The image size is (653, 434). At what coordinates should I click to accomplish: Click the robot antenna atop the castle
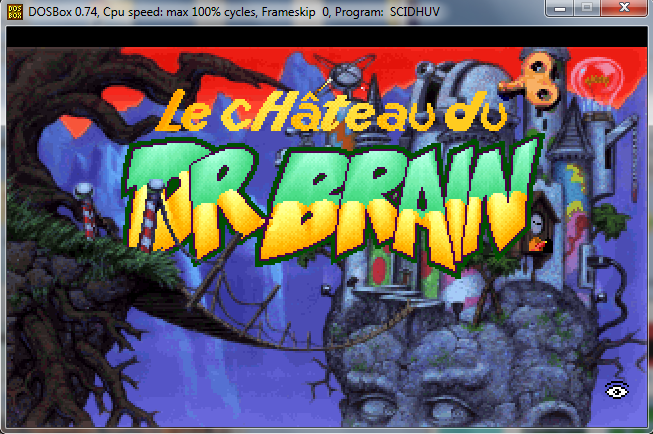click(x=348, y=72)
